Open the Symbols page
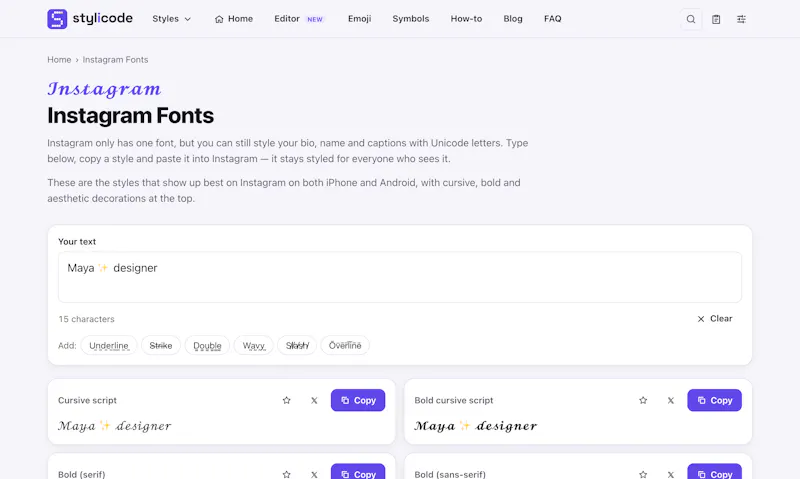This screenshot has height=479, width=800. click(411, 19)
